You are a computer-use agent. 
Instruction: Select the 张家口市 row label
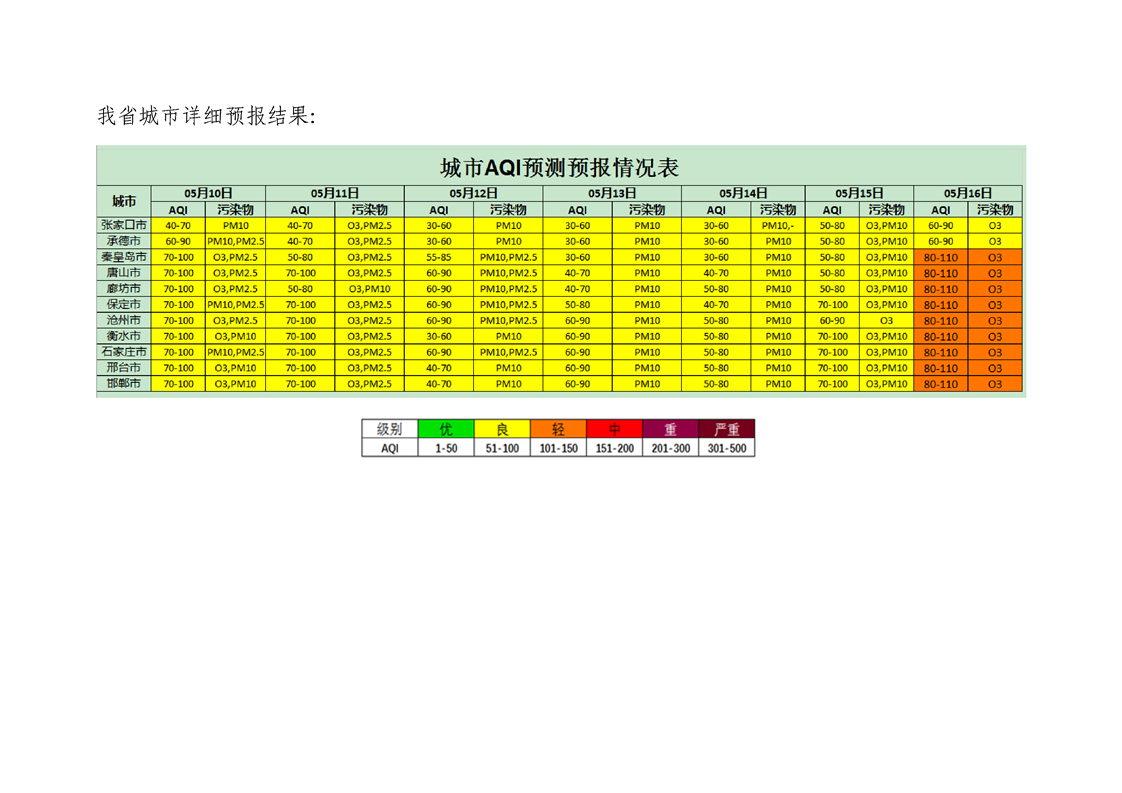pyautogui.click(x=124, y=226)
